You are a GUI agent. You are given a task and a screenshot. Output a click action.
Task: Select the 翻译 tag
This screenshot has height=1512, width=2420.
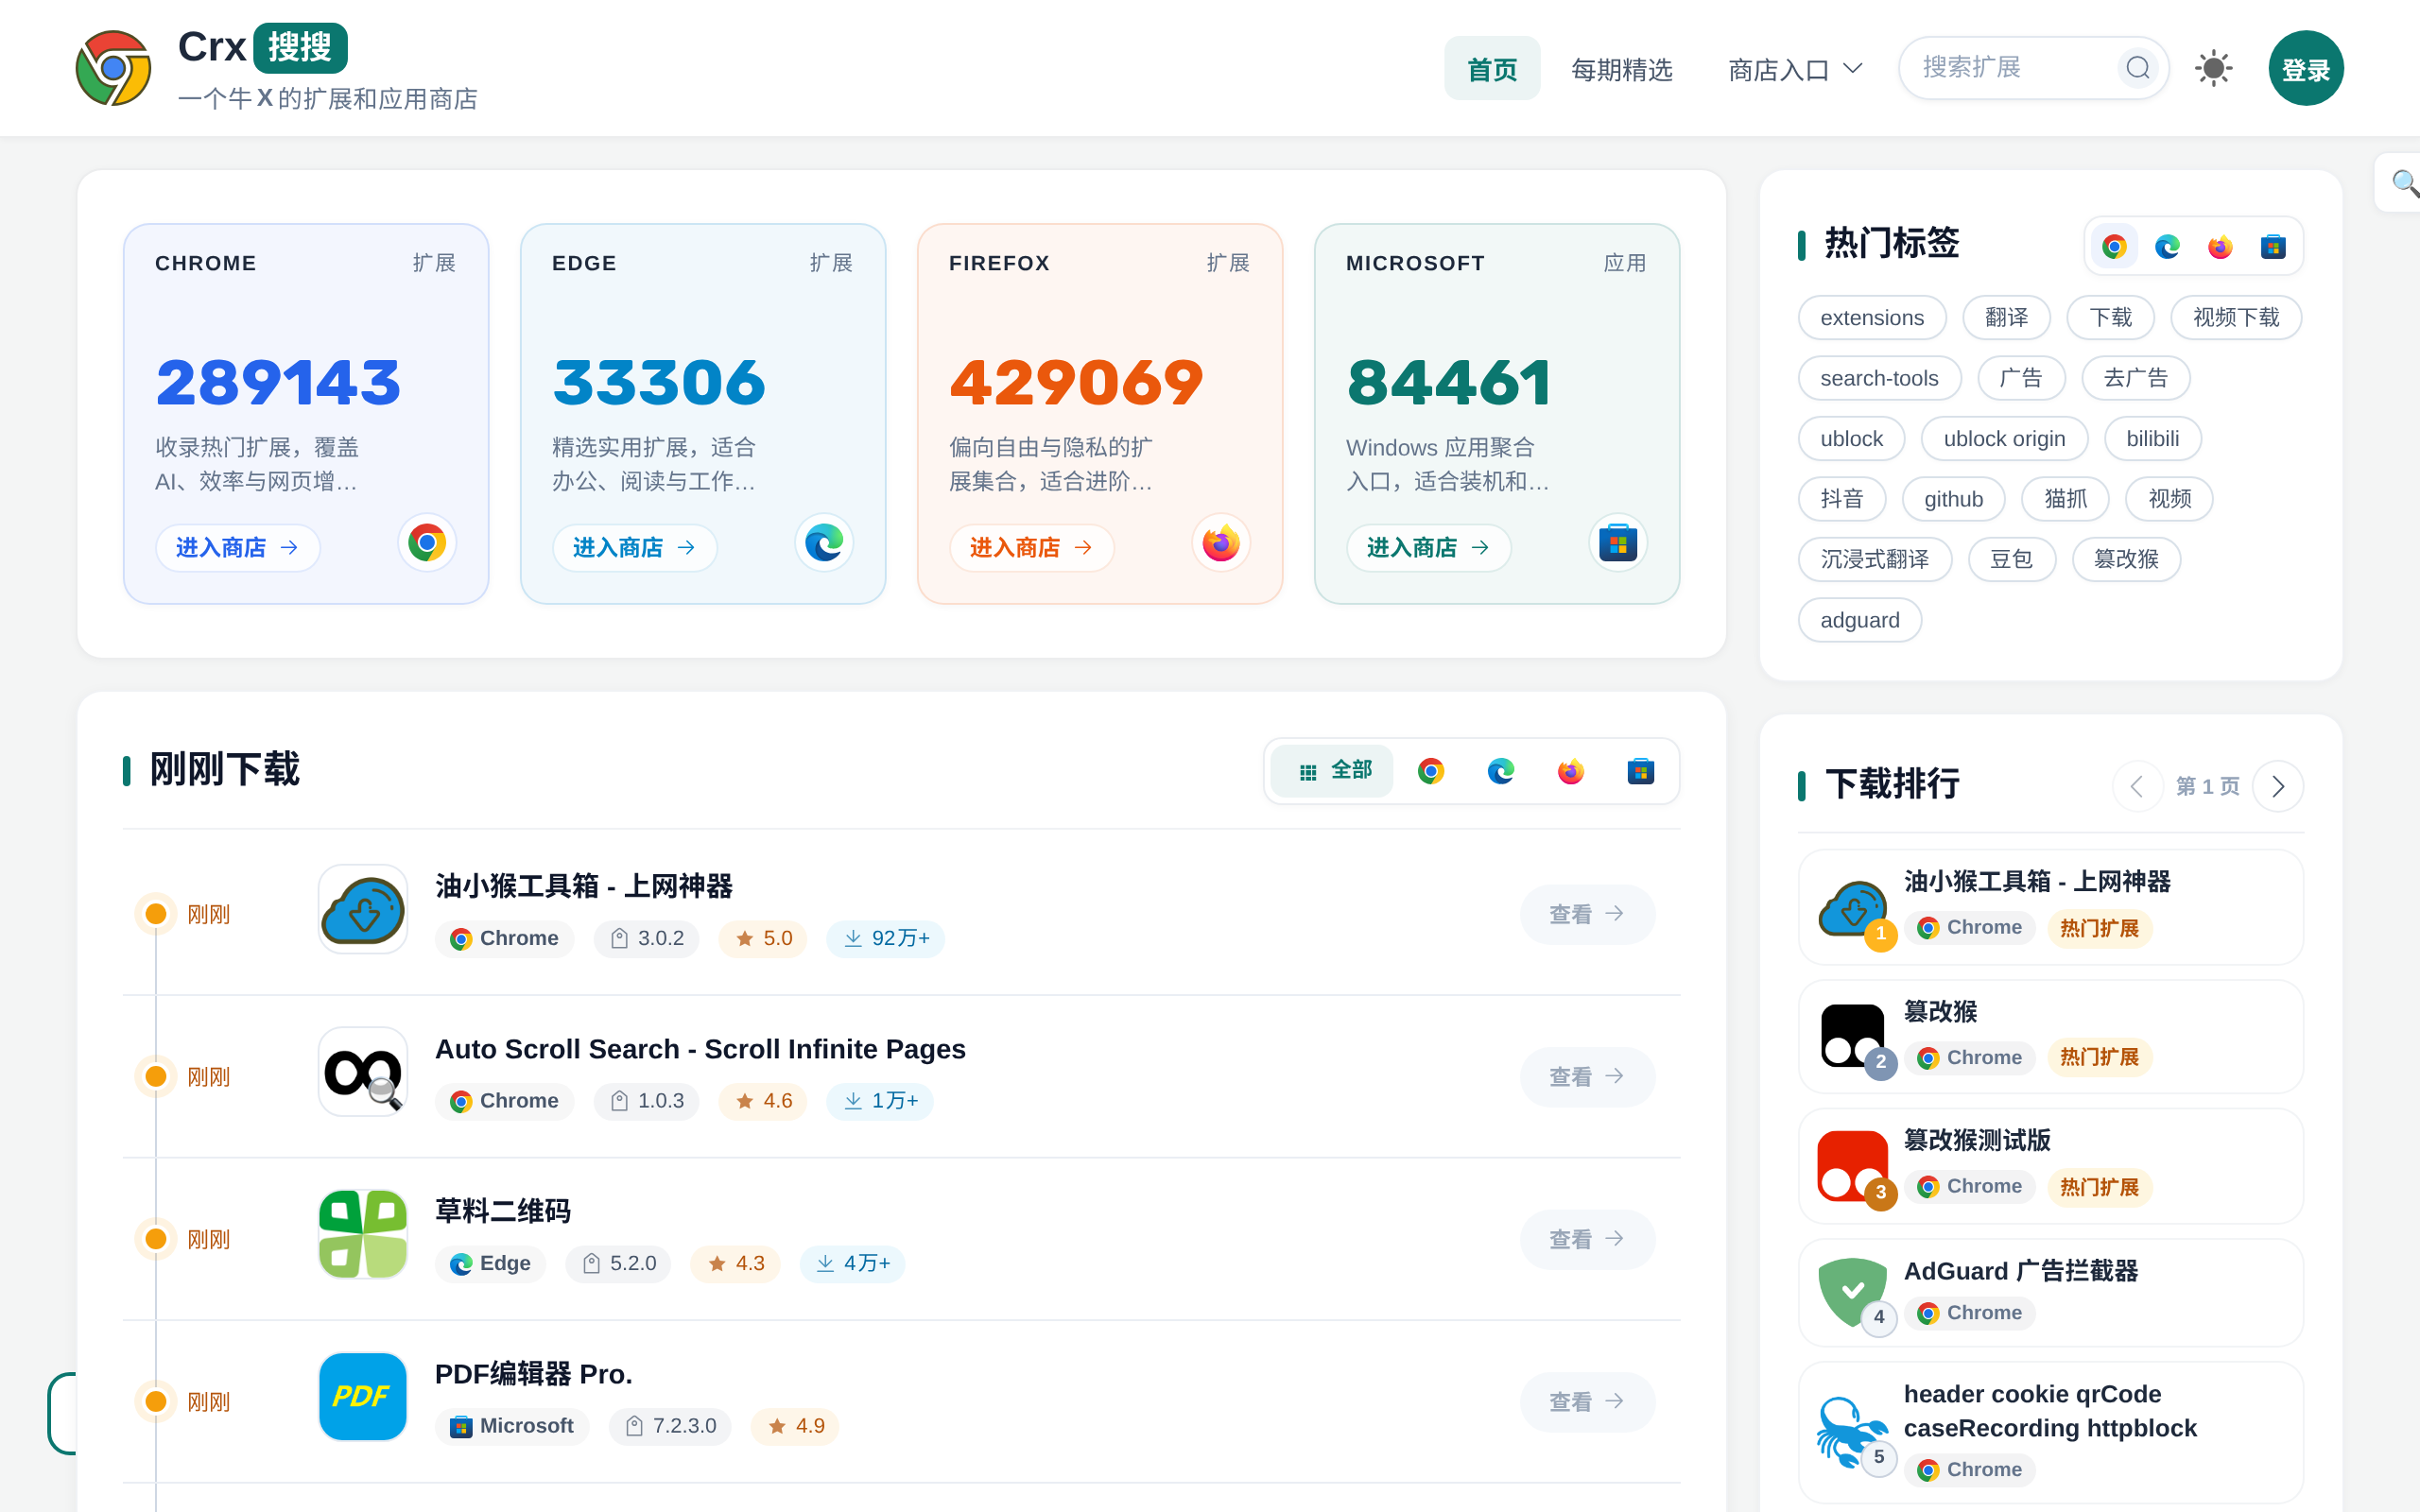pyautogui.click(x=2006, y=318)
